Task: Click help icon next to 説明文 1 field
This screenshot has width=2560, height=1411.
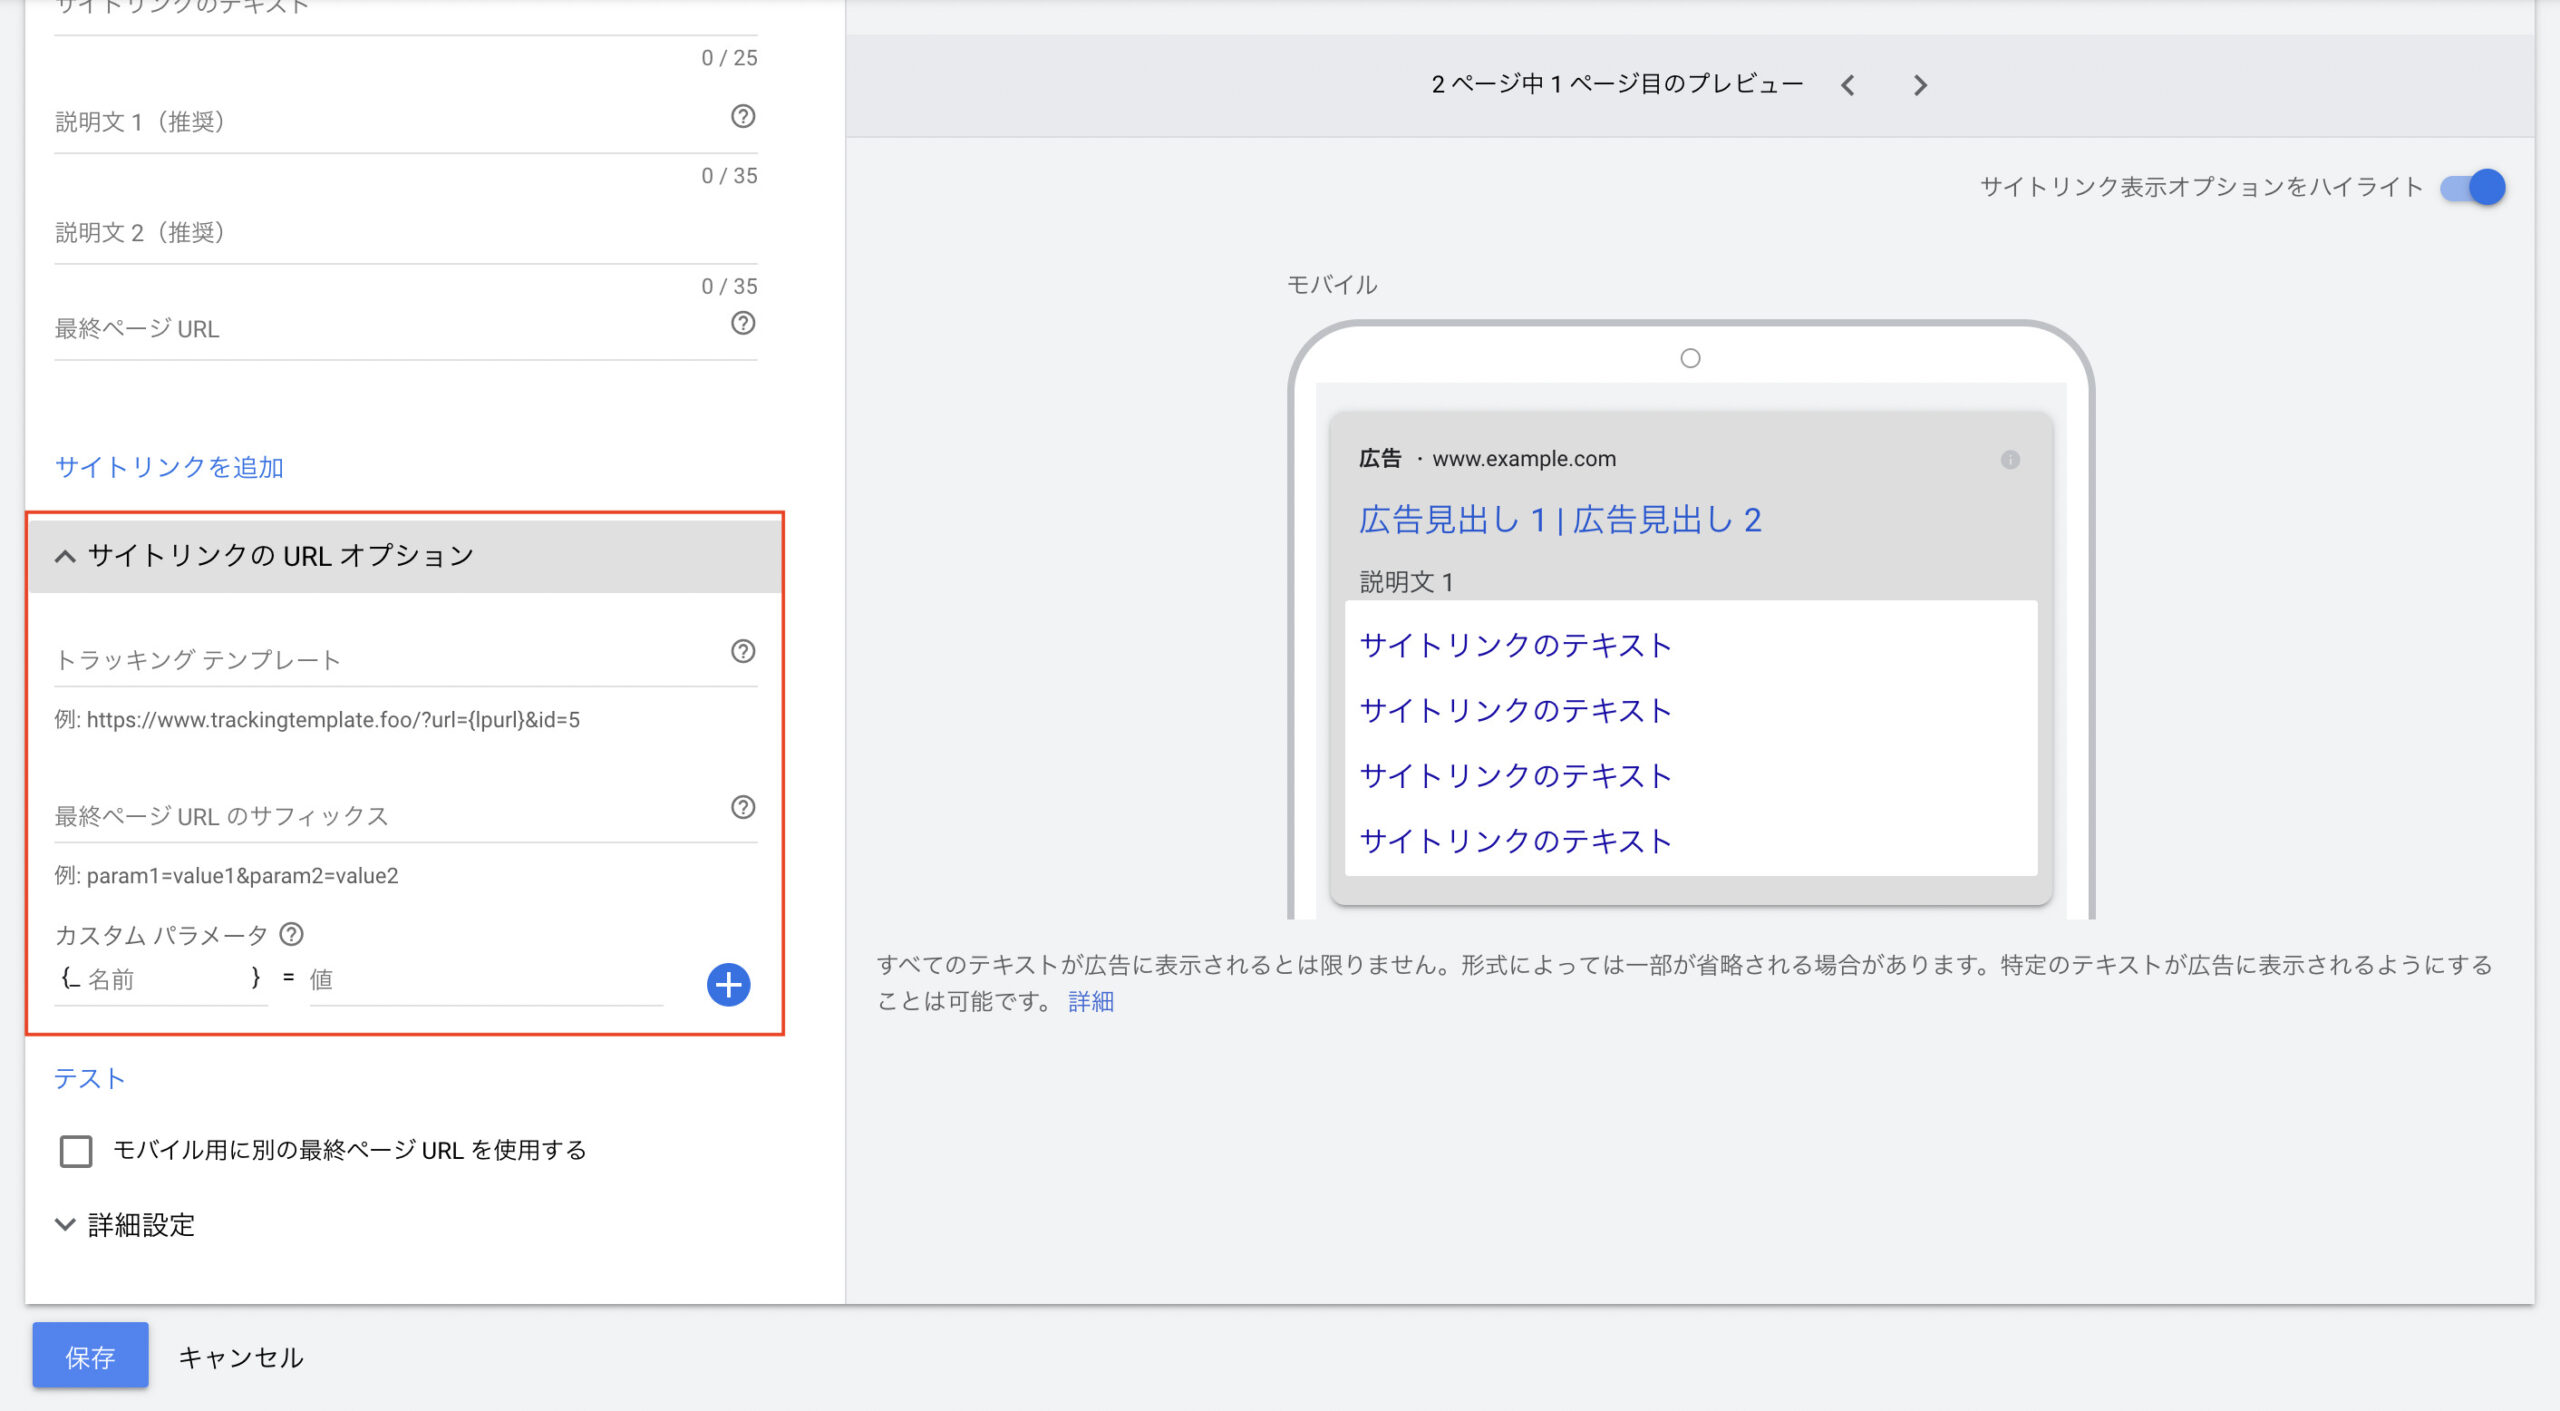Action: point(742,117)
